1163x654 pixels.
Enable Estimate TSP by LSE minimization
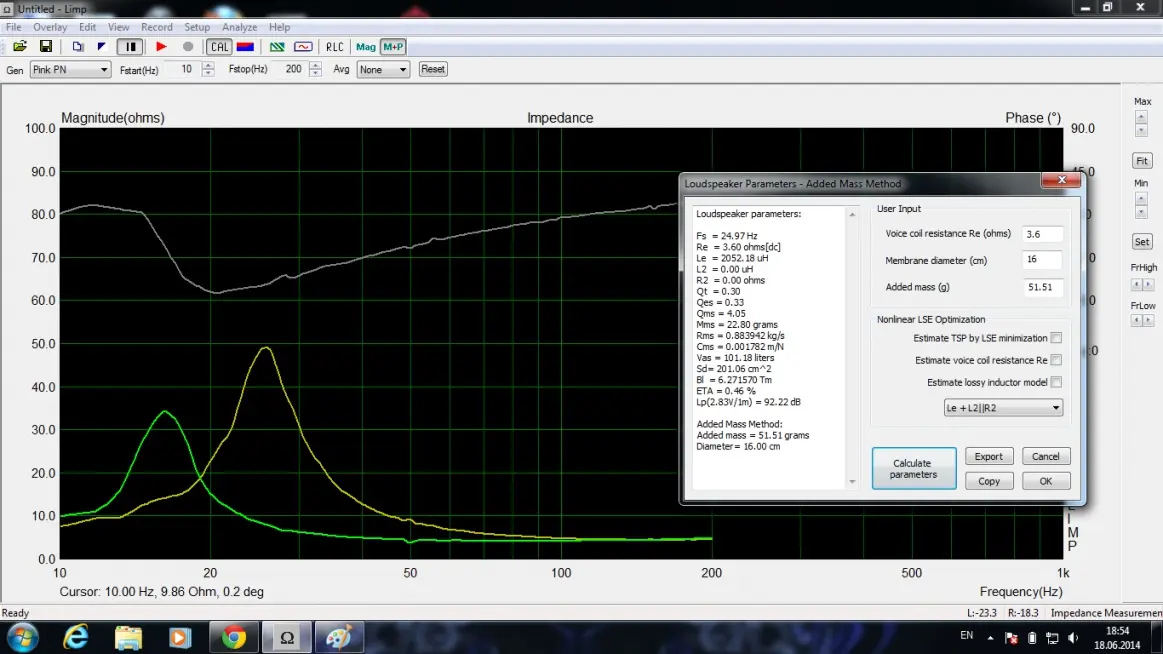pos(1056,339)
